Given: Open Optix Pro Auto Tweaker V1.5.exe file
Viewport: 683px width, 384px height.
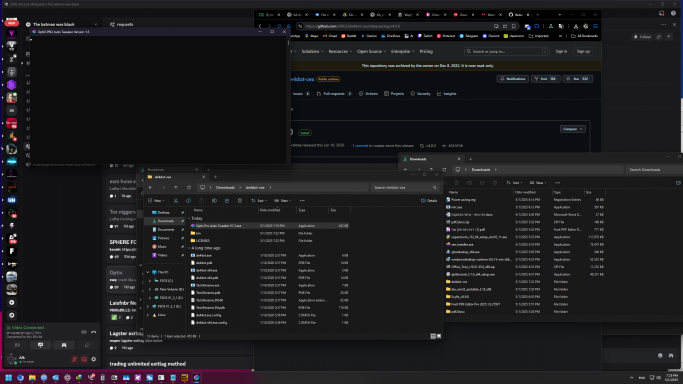Looking at the screenshot, I should [269, 226].
